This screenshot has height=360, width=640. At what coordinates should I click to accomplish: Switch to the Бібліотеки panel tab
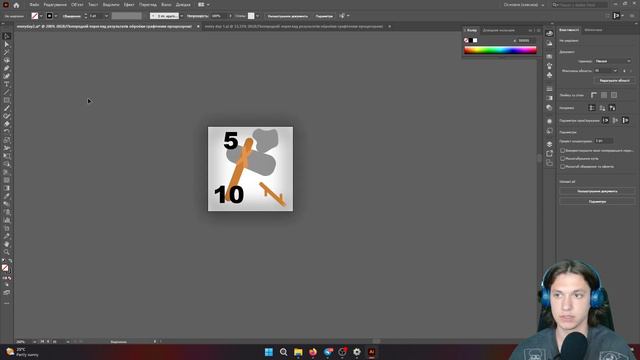pyautogui.click(x=593, y=30)
